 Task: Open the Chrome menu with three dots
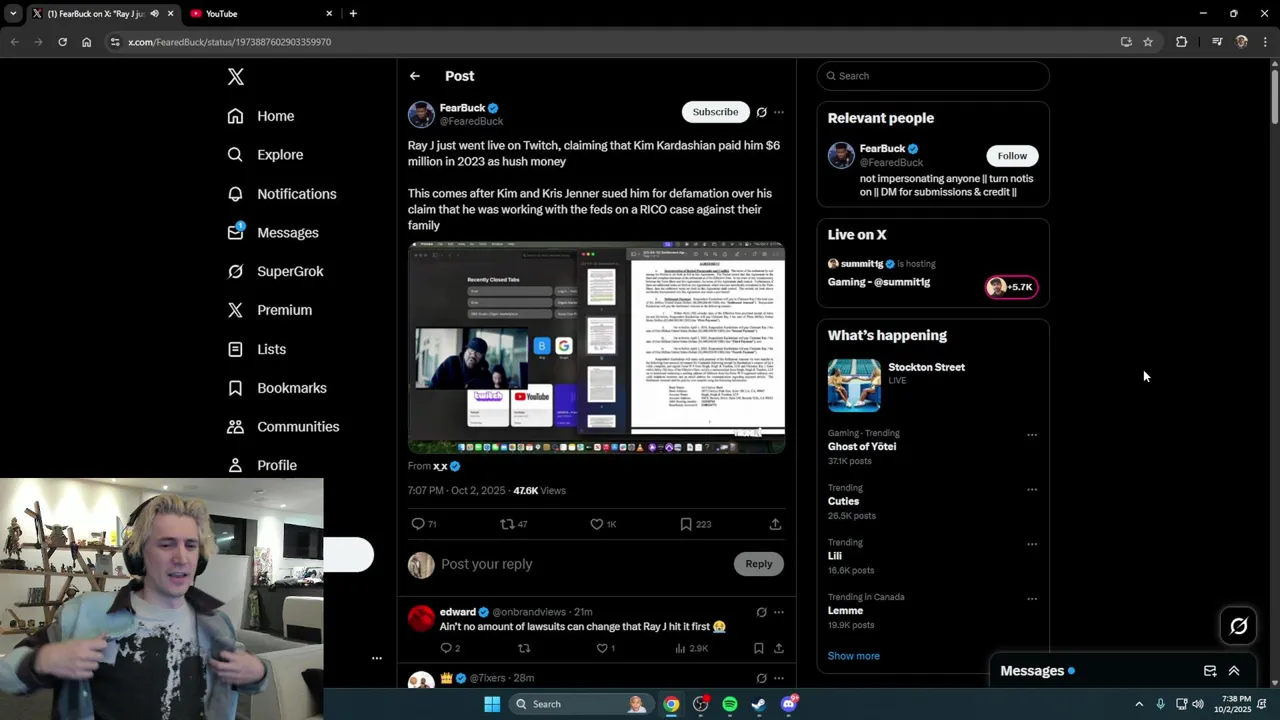1266,42
